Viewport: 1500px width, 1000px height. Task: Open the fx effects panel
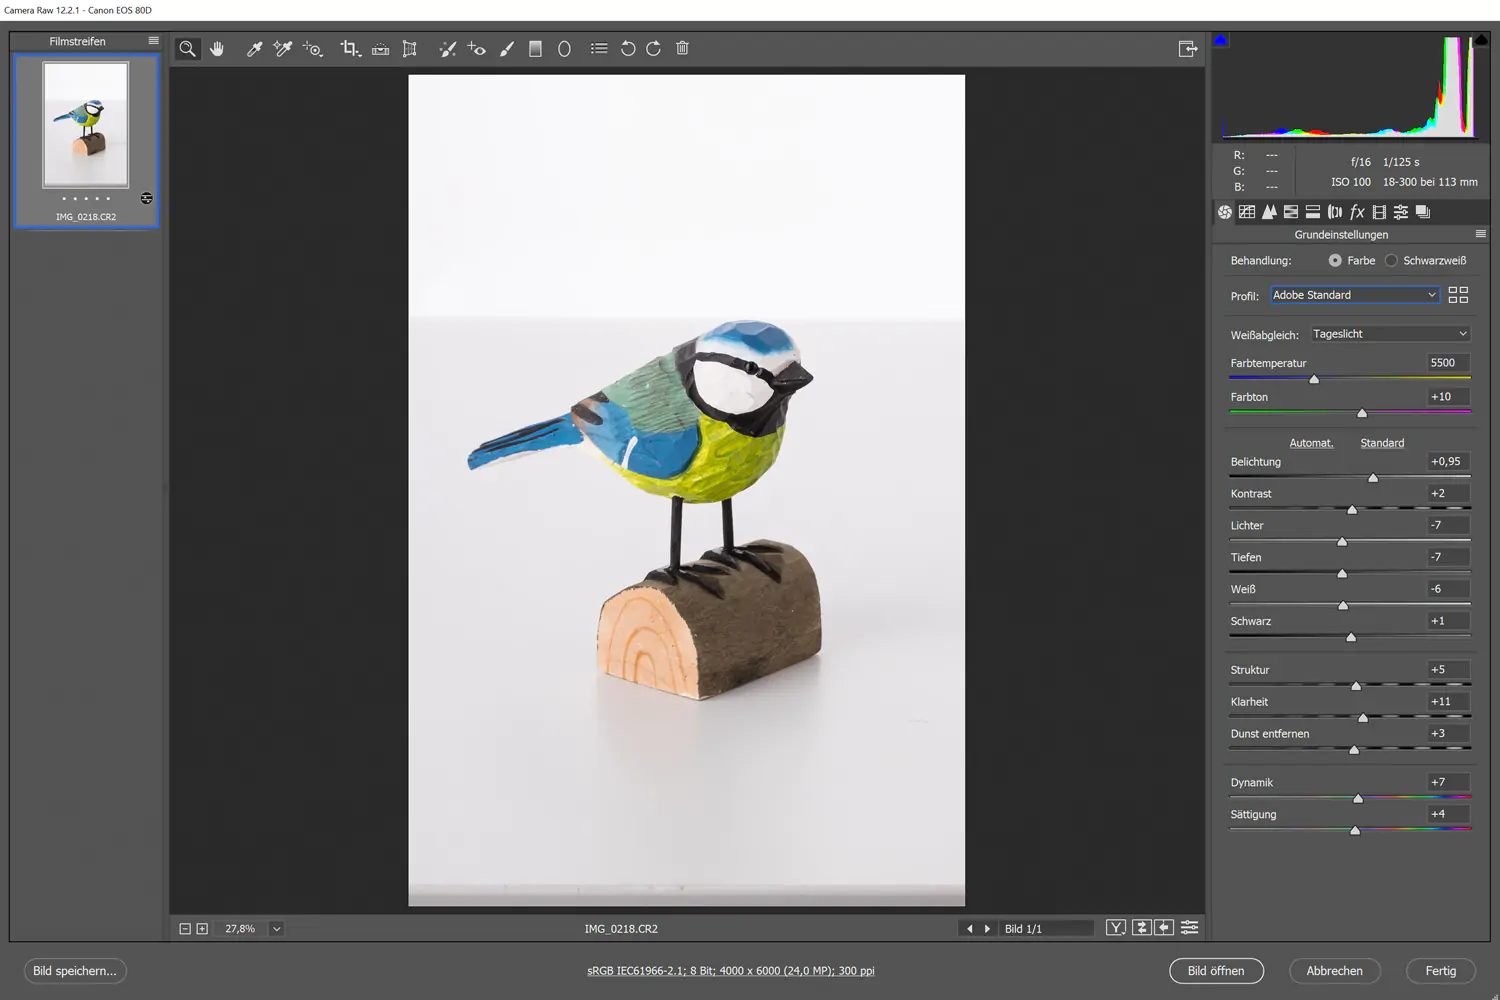(1357, 211)
